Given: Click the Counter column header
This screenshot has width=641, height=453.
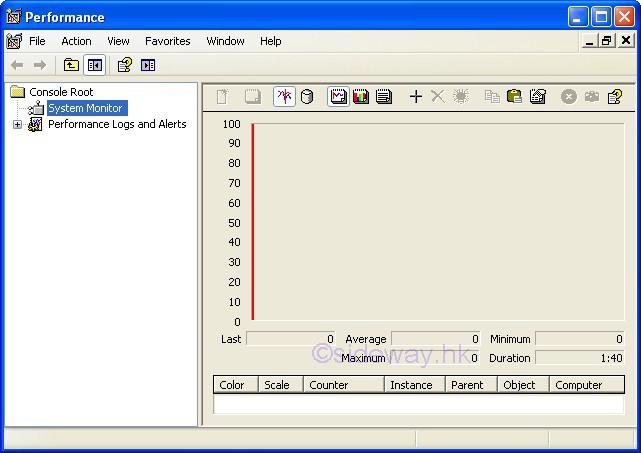Looking at the screenshot, I should coord(343,385).
